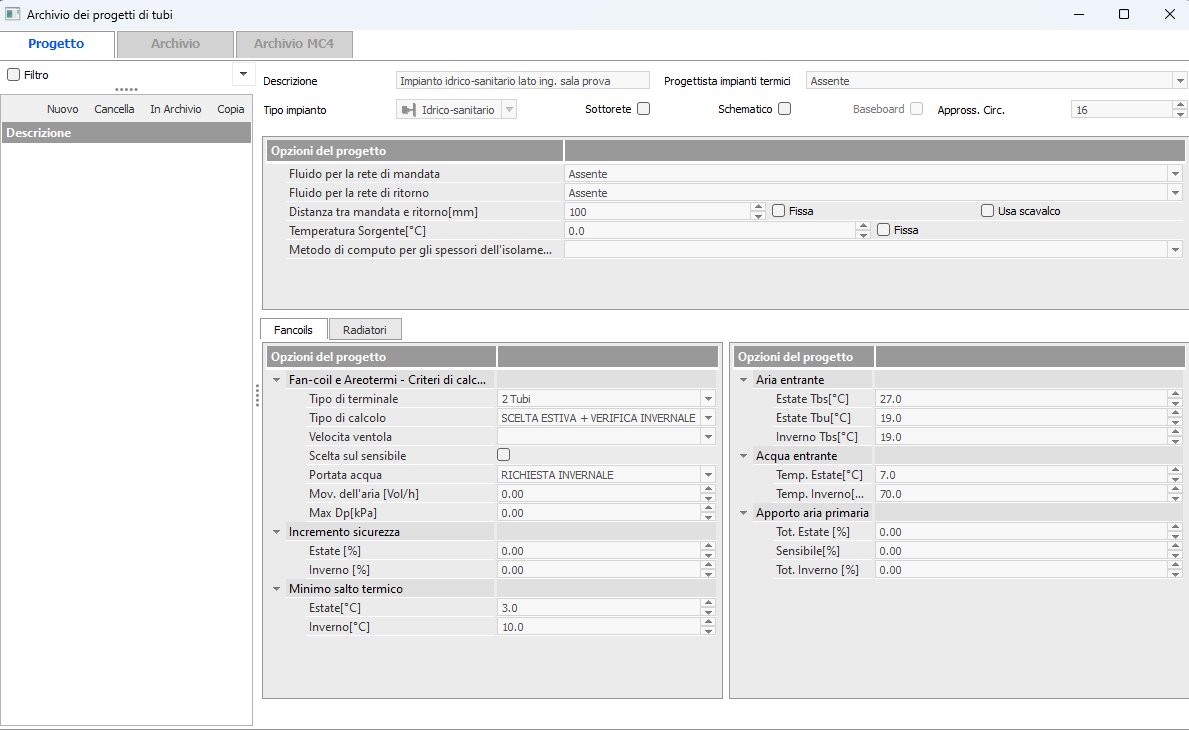Click the In Archivio button

[x=175, y=109]
